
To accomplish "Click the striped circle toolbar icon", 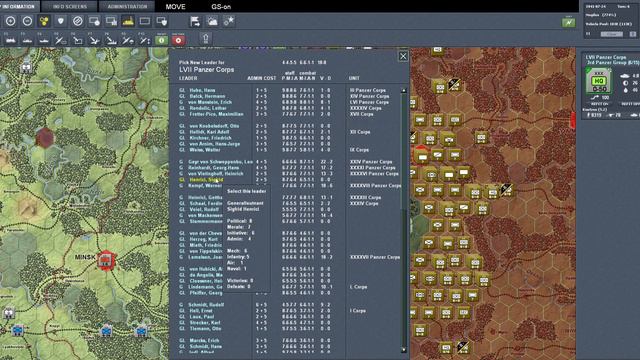I will 78,21.
